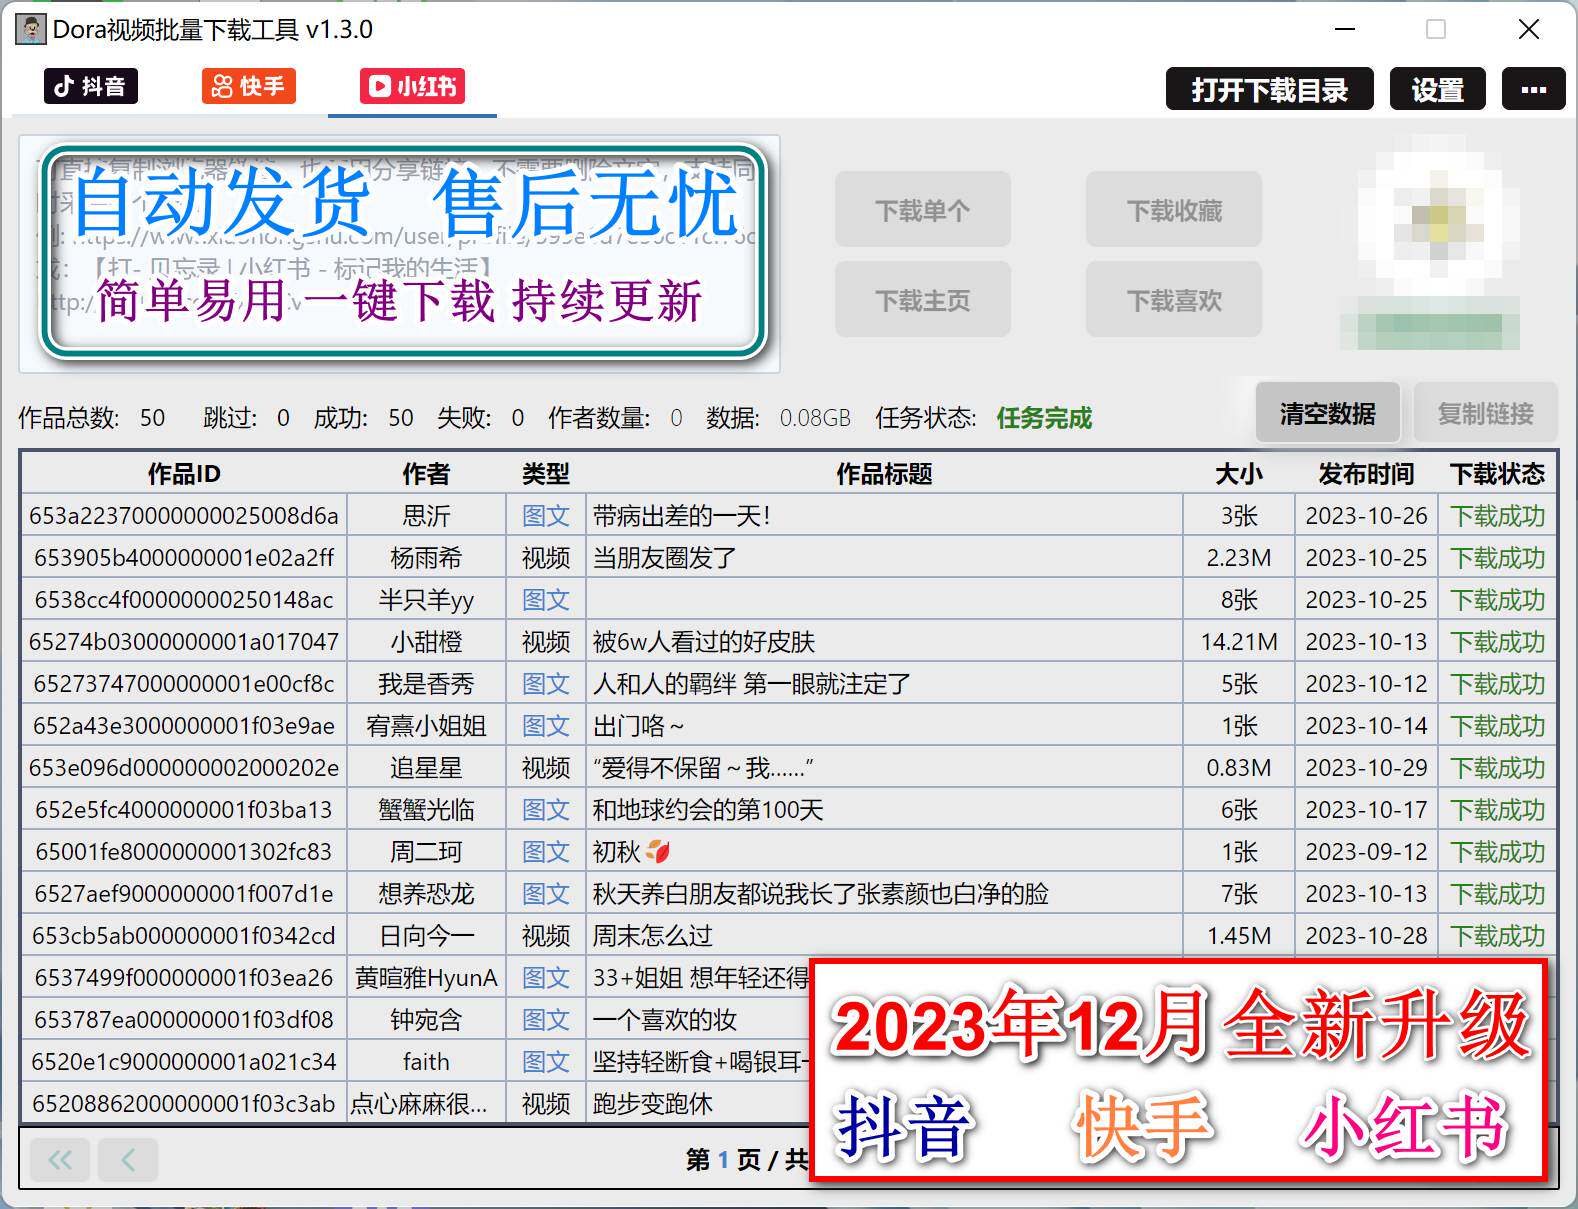Sort by 作品ID column header
The width and height of the screenshot is (1578, 1209).
click(184, 474)
